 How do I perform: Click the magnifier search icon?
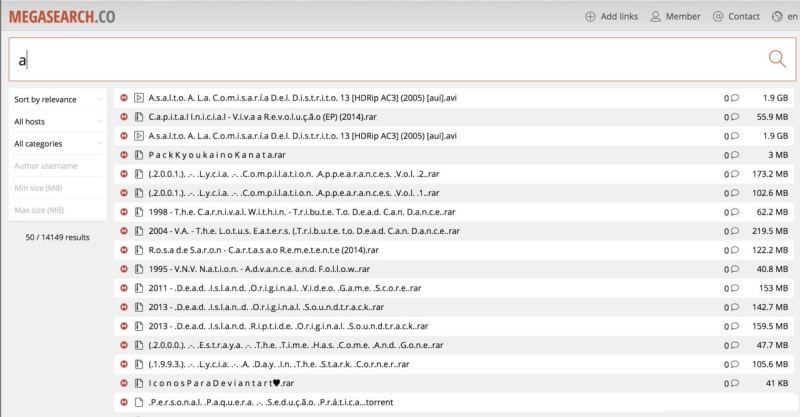click(x=777, y=59)
